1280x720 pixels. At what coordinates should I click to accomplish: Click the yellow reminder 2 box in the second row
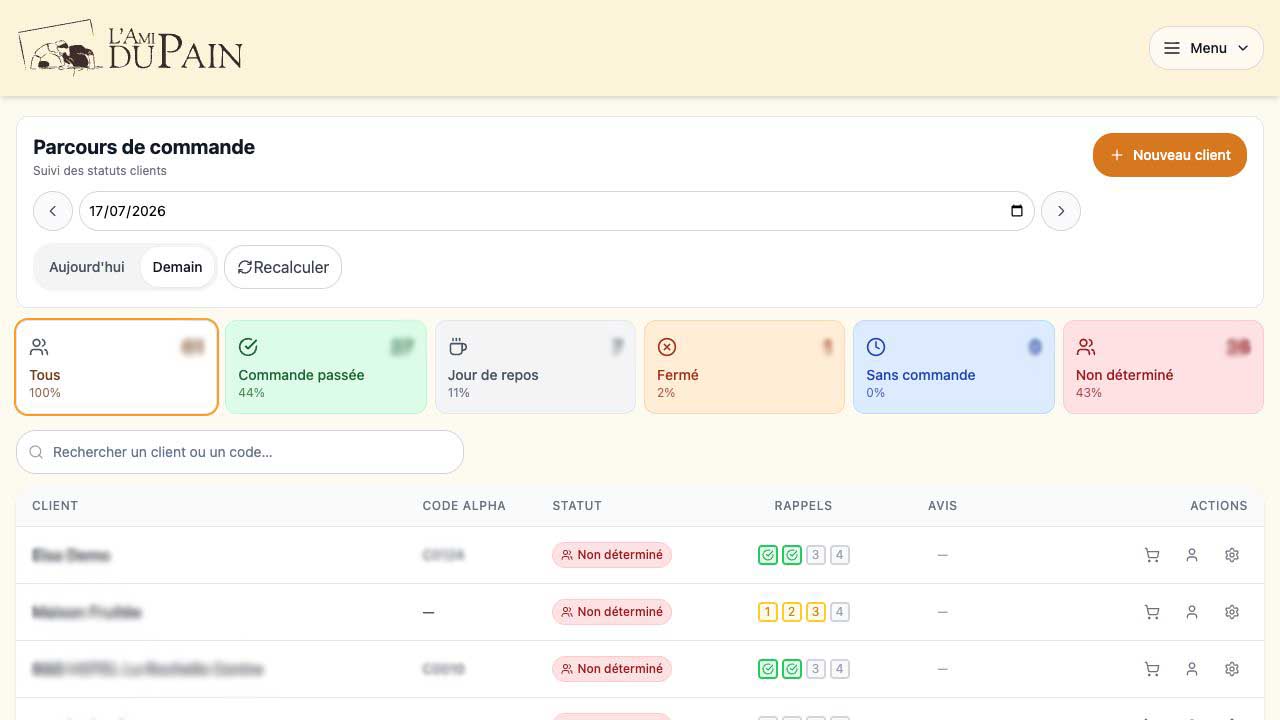[792, 612]
